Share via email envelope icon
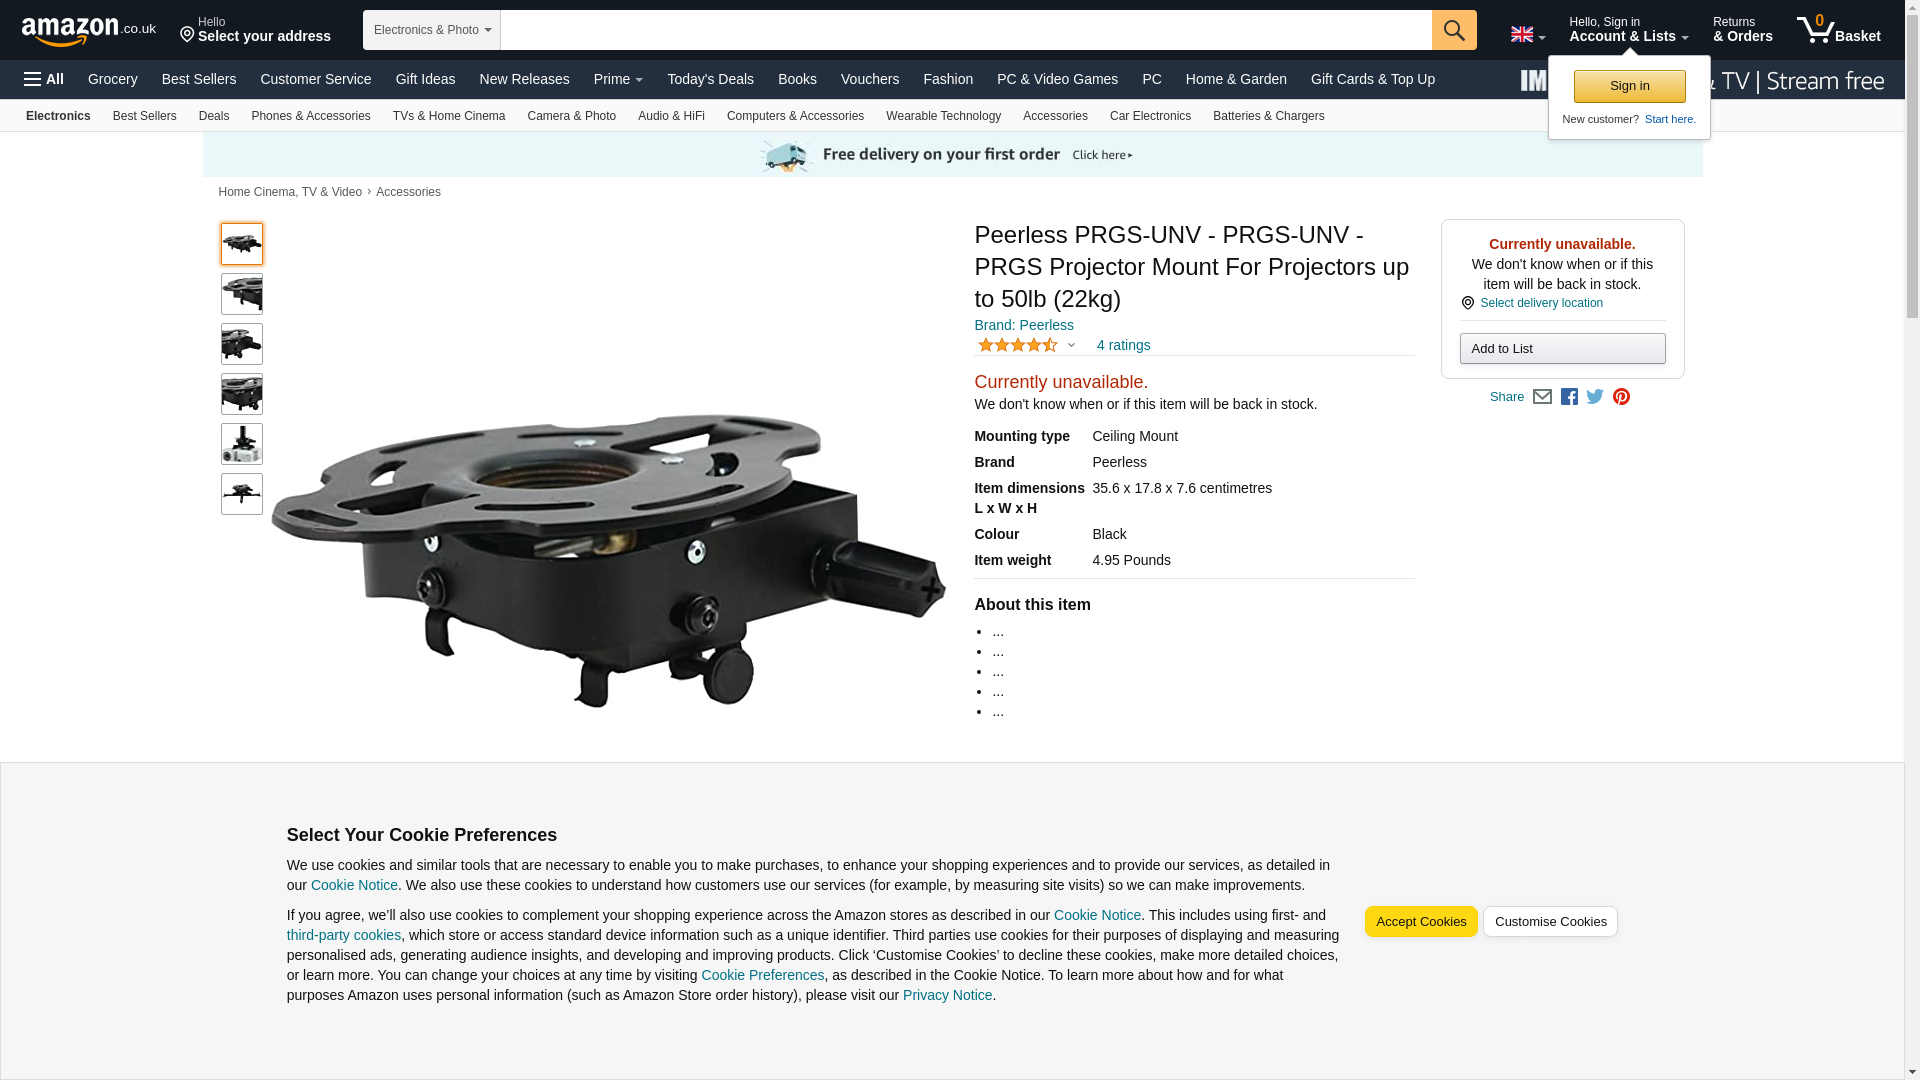The image size is (1920, 1080). click(1542, 397)
